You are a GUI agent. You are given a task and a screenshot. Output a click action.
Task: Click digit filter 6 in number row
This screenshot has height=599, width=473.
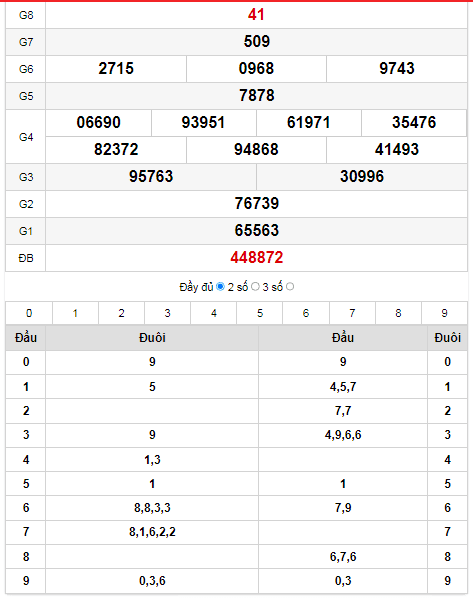point(306,313)
